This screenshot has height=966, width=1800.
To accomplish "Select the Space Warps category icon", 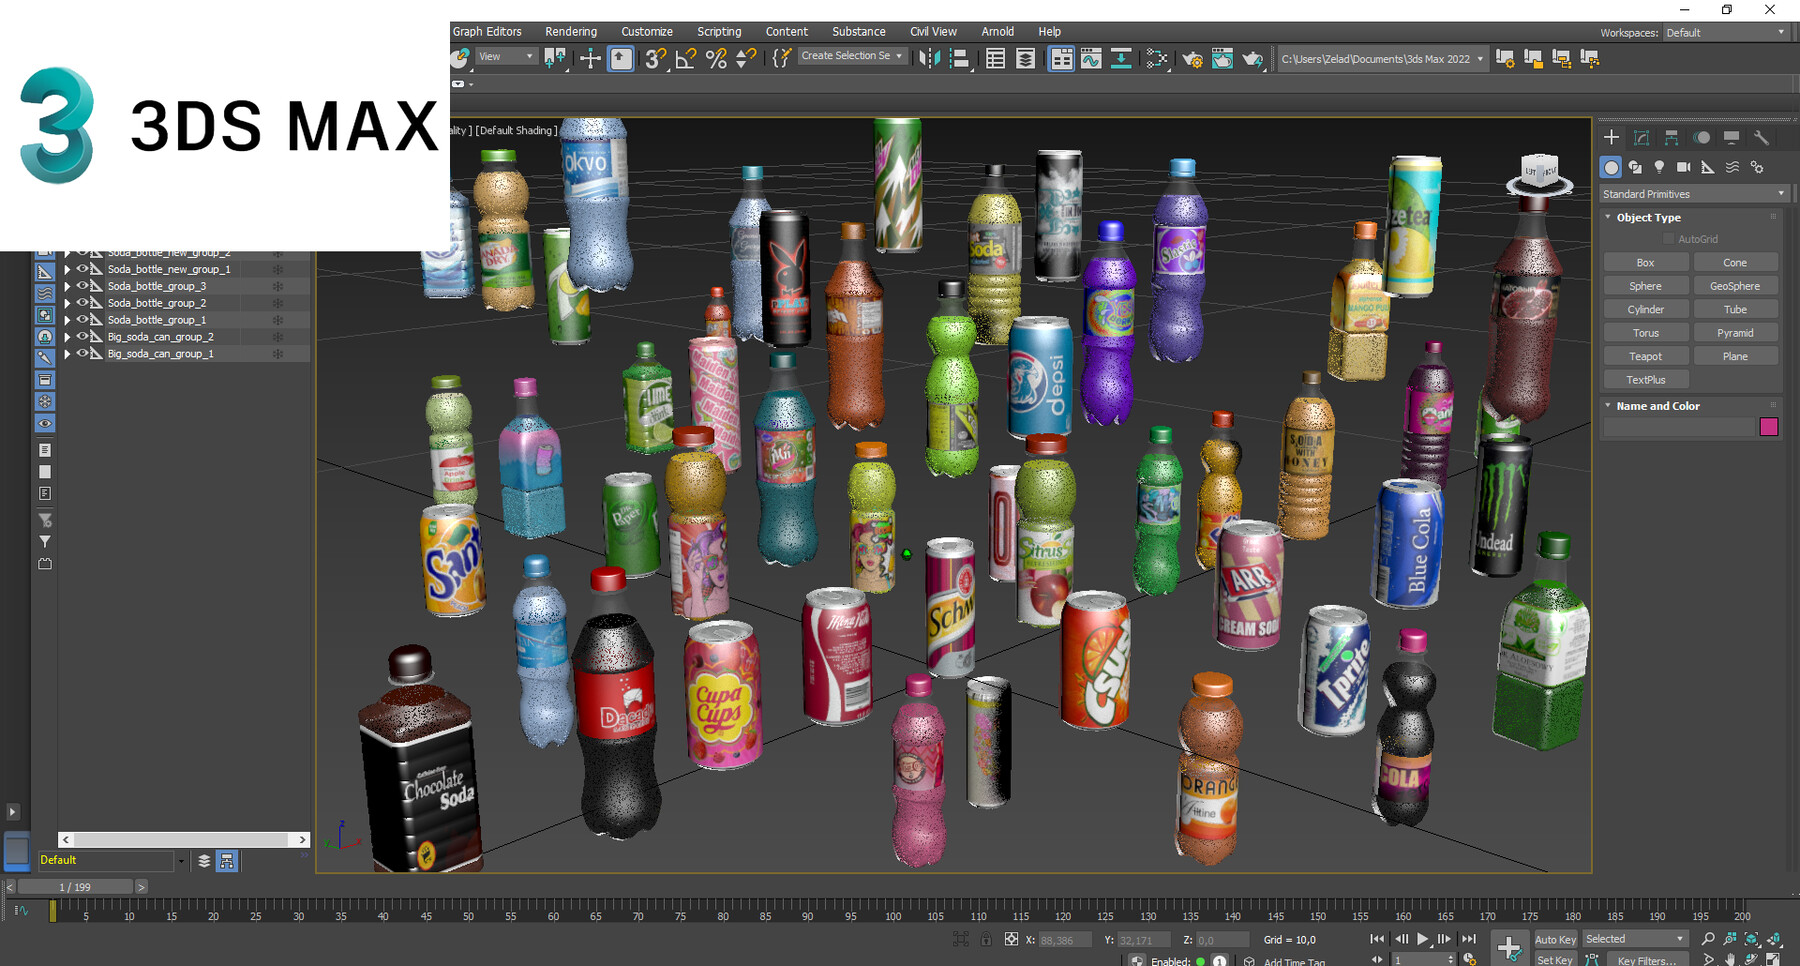I will [1732, 167].
